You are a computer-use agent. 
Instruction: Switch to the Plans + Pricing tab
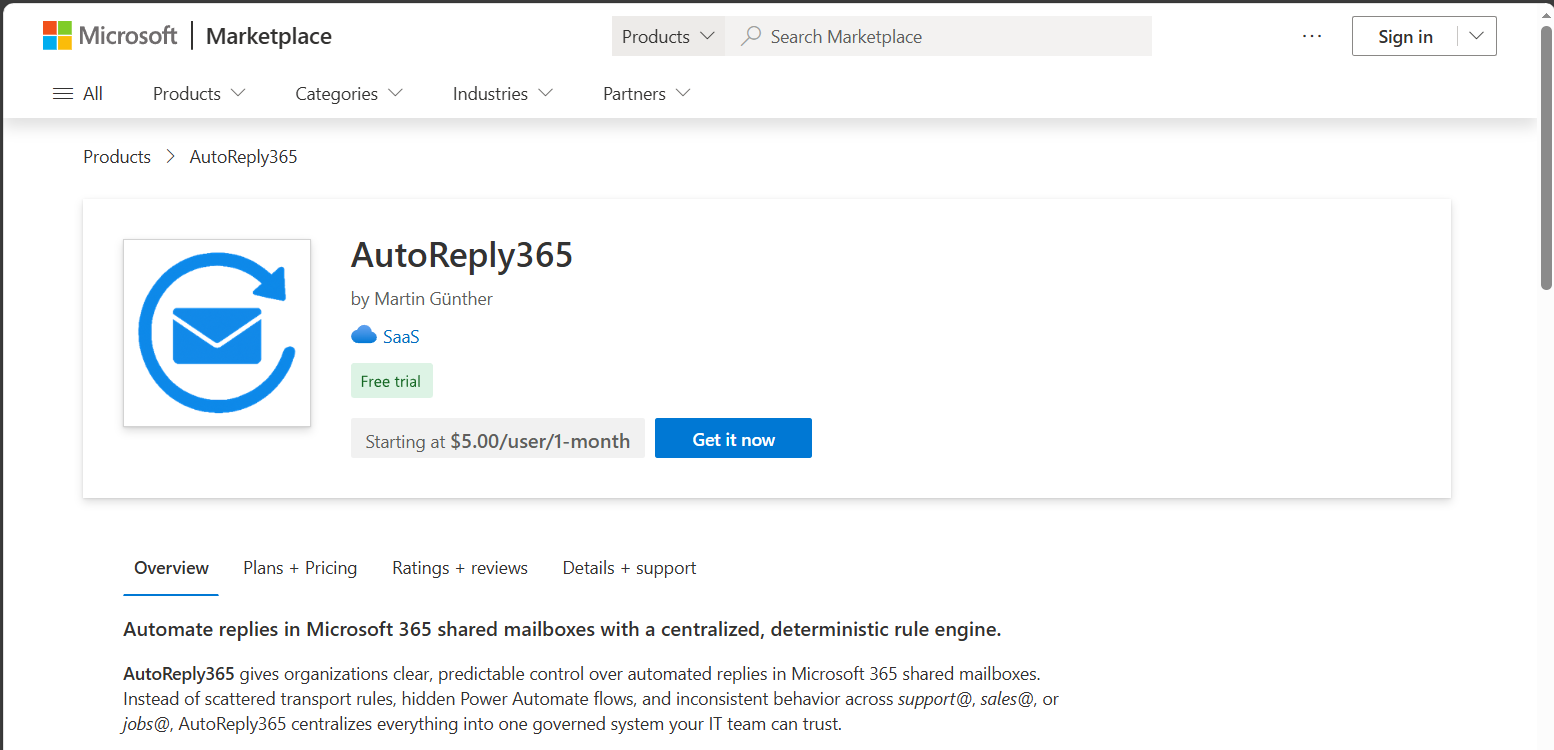[x=300, y=568]
